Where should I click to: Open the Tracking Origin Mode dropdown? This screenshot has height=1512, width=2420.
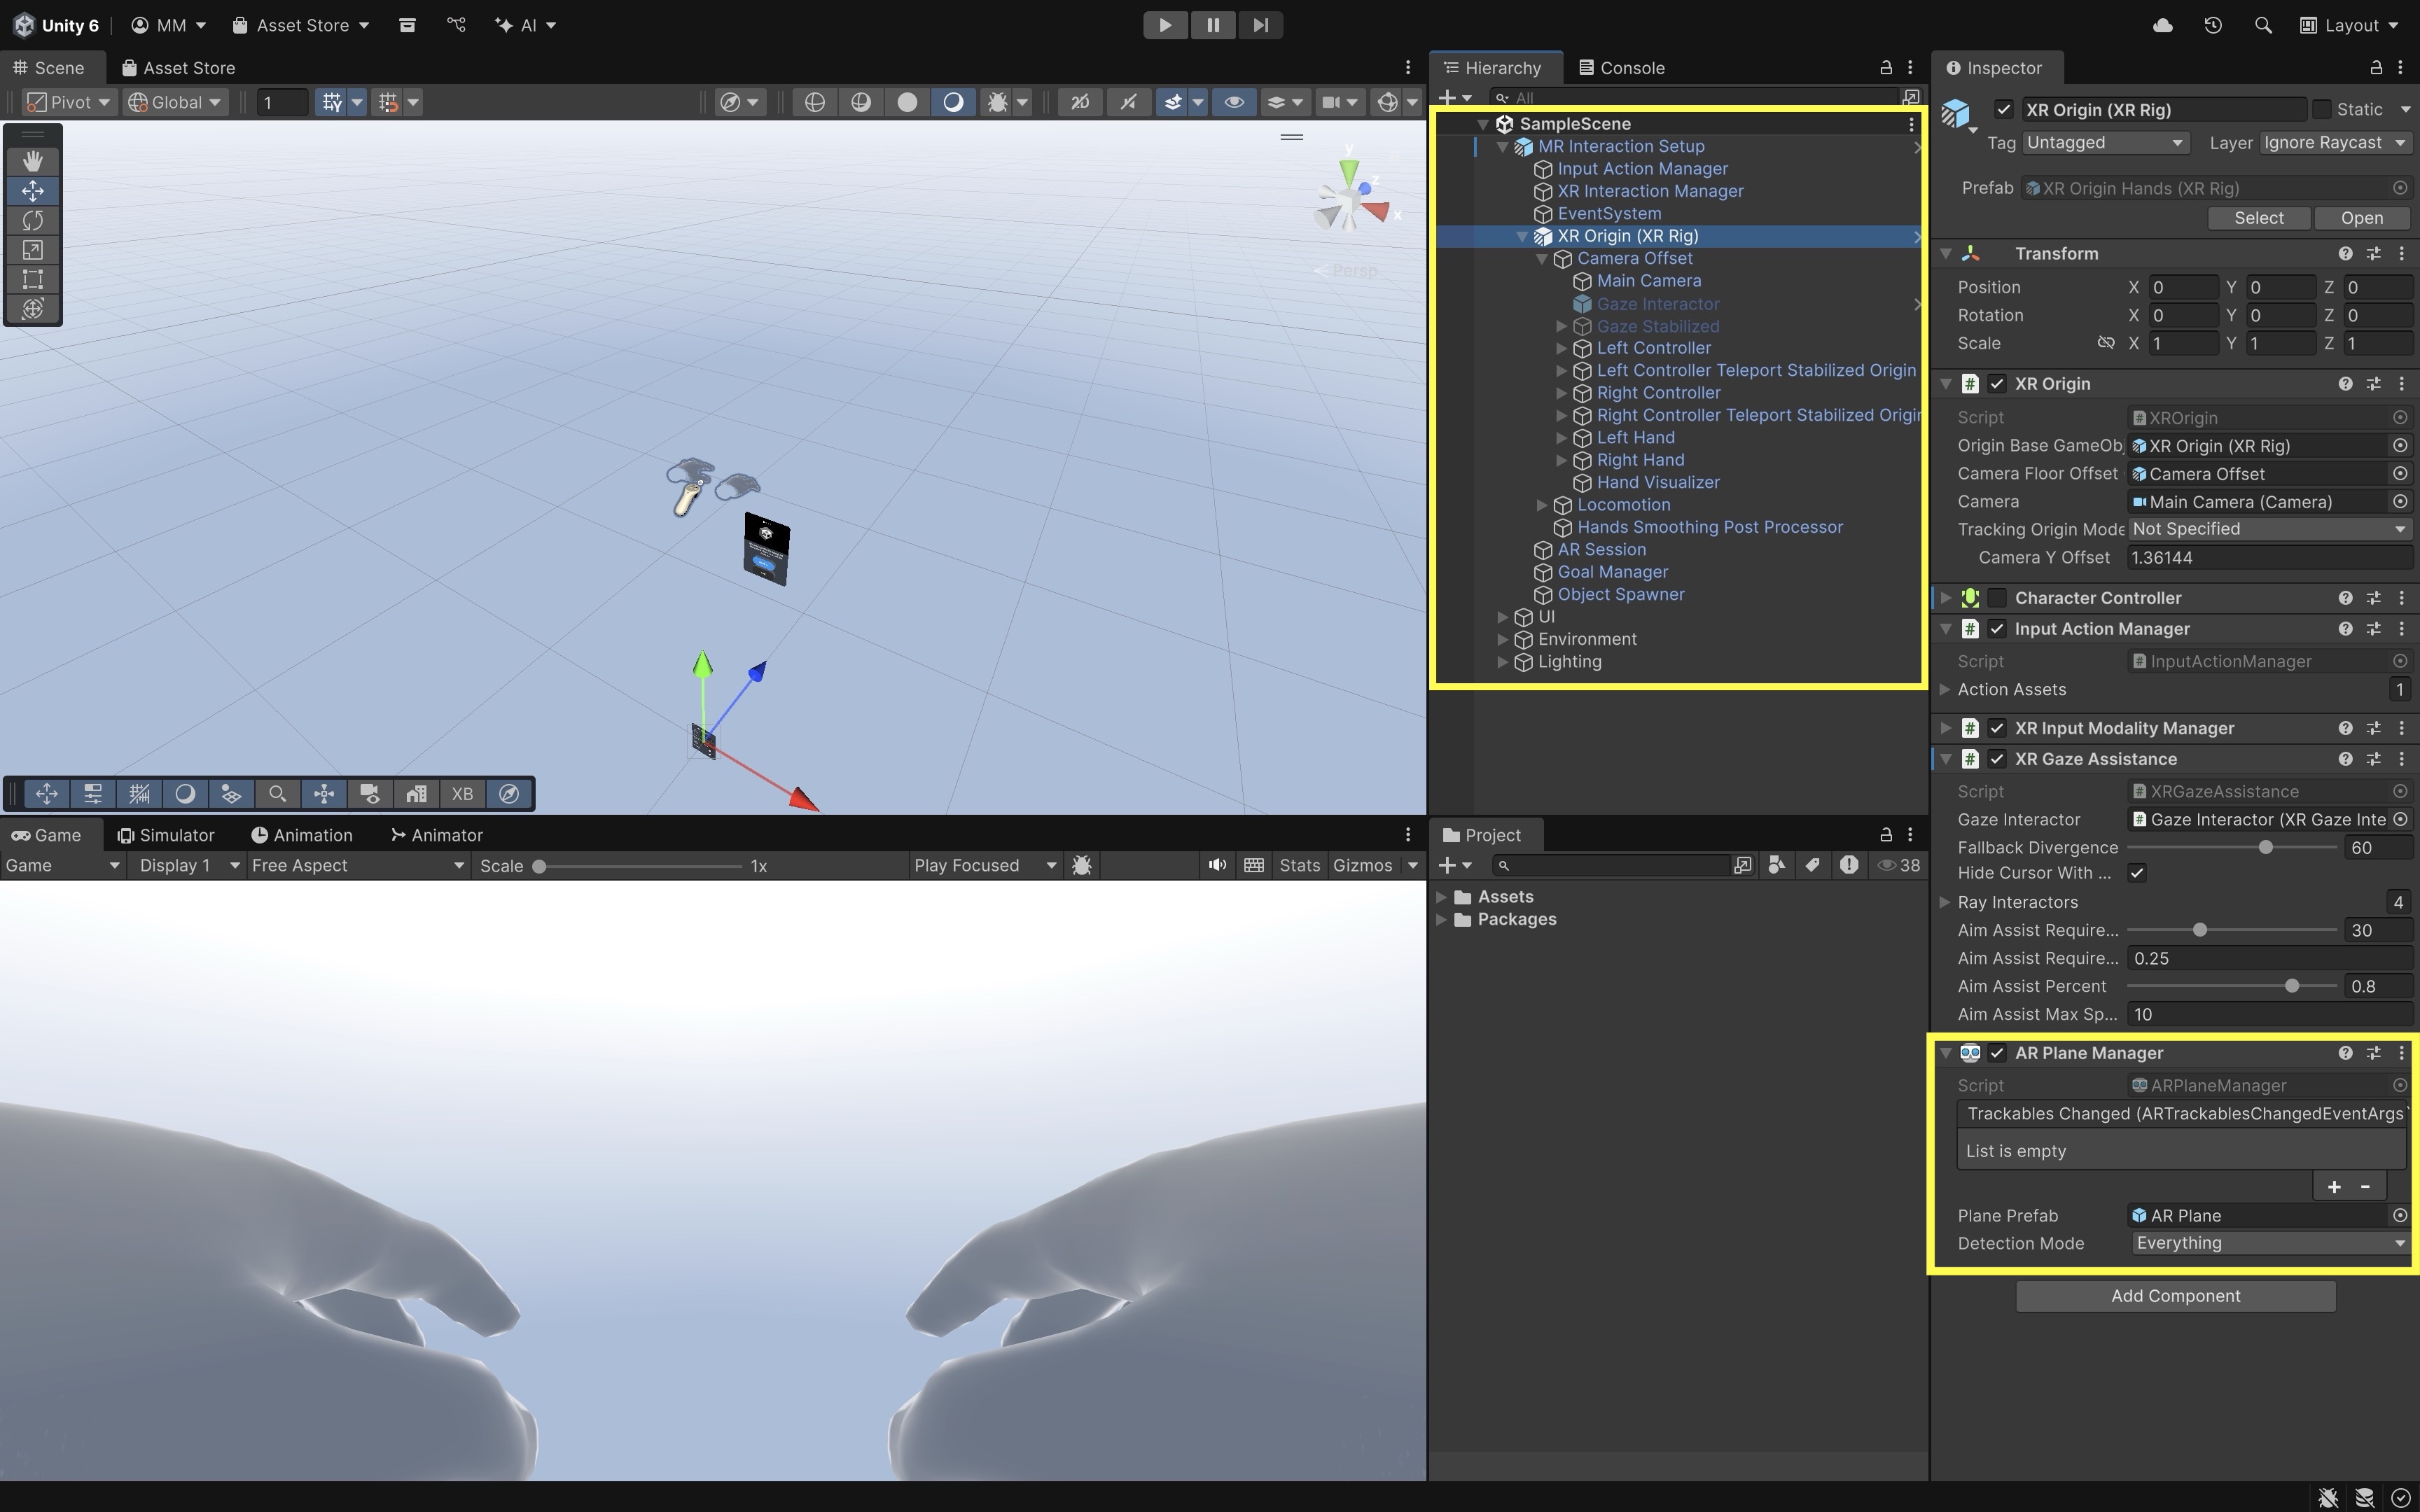coord(2268,529)
